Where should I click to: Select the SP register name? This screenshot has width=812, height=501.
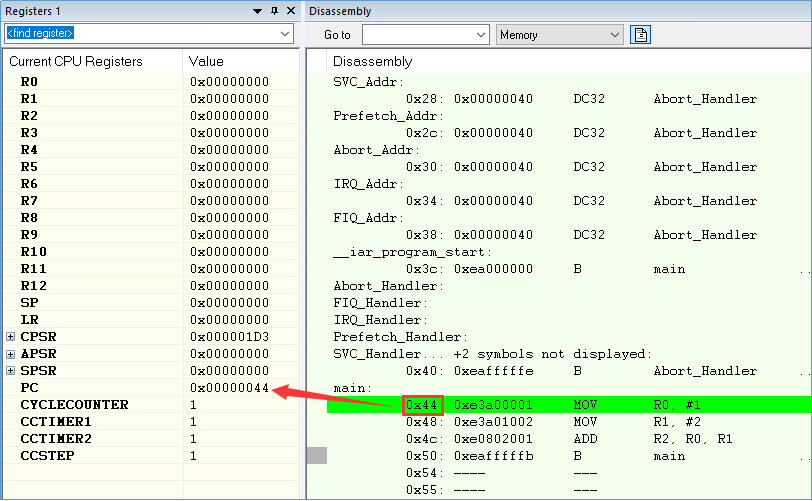point(29,303)
